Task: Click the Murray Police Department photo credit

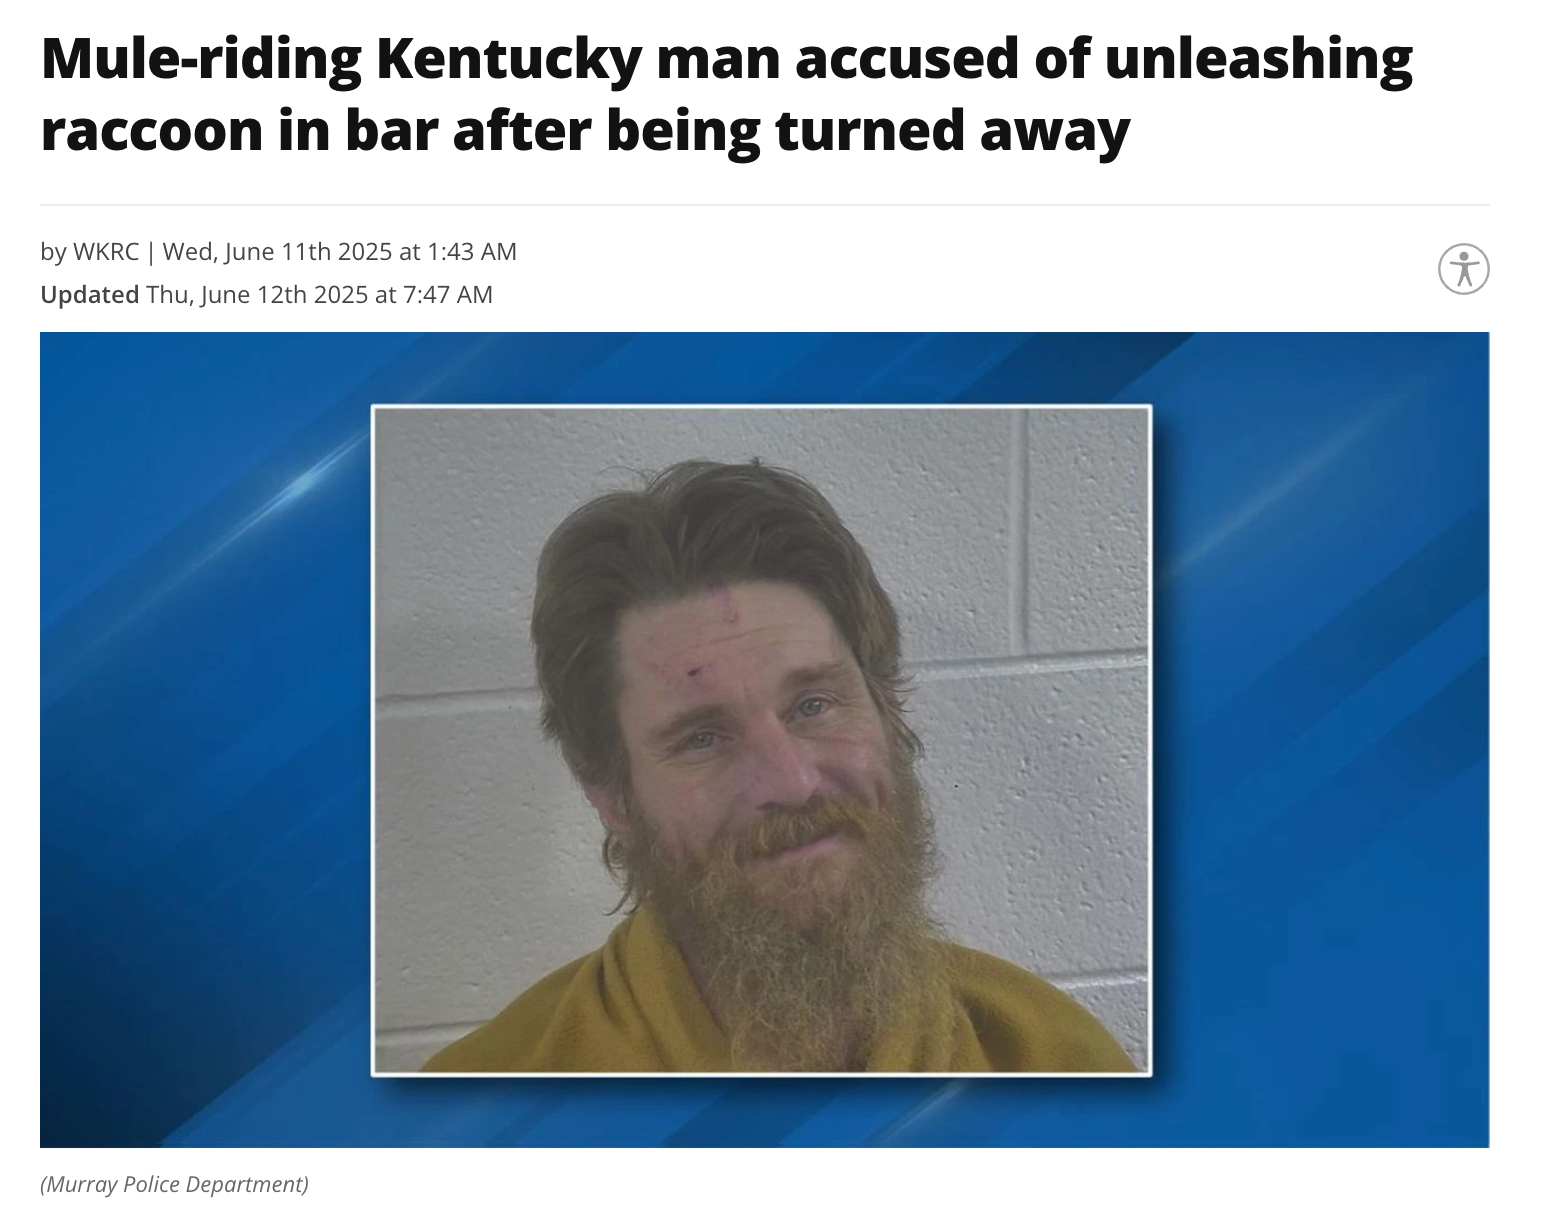Action: (174, 1184)
